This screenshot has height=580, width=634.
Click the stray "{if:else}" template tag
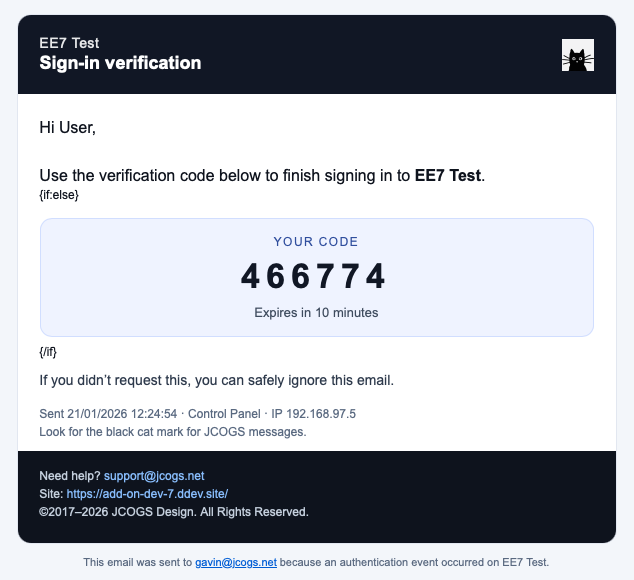point(59,195)
